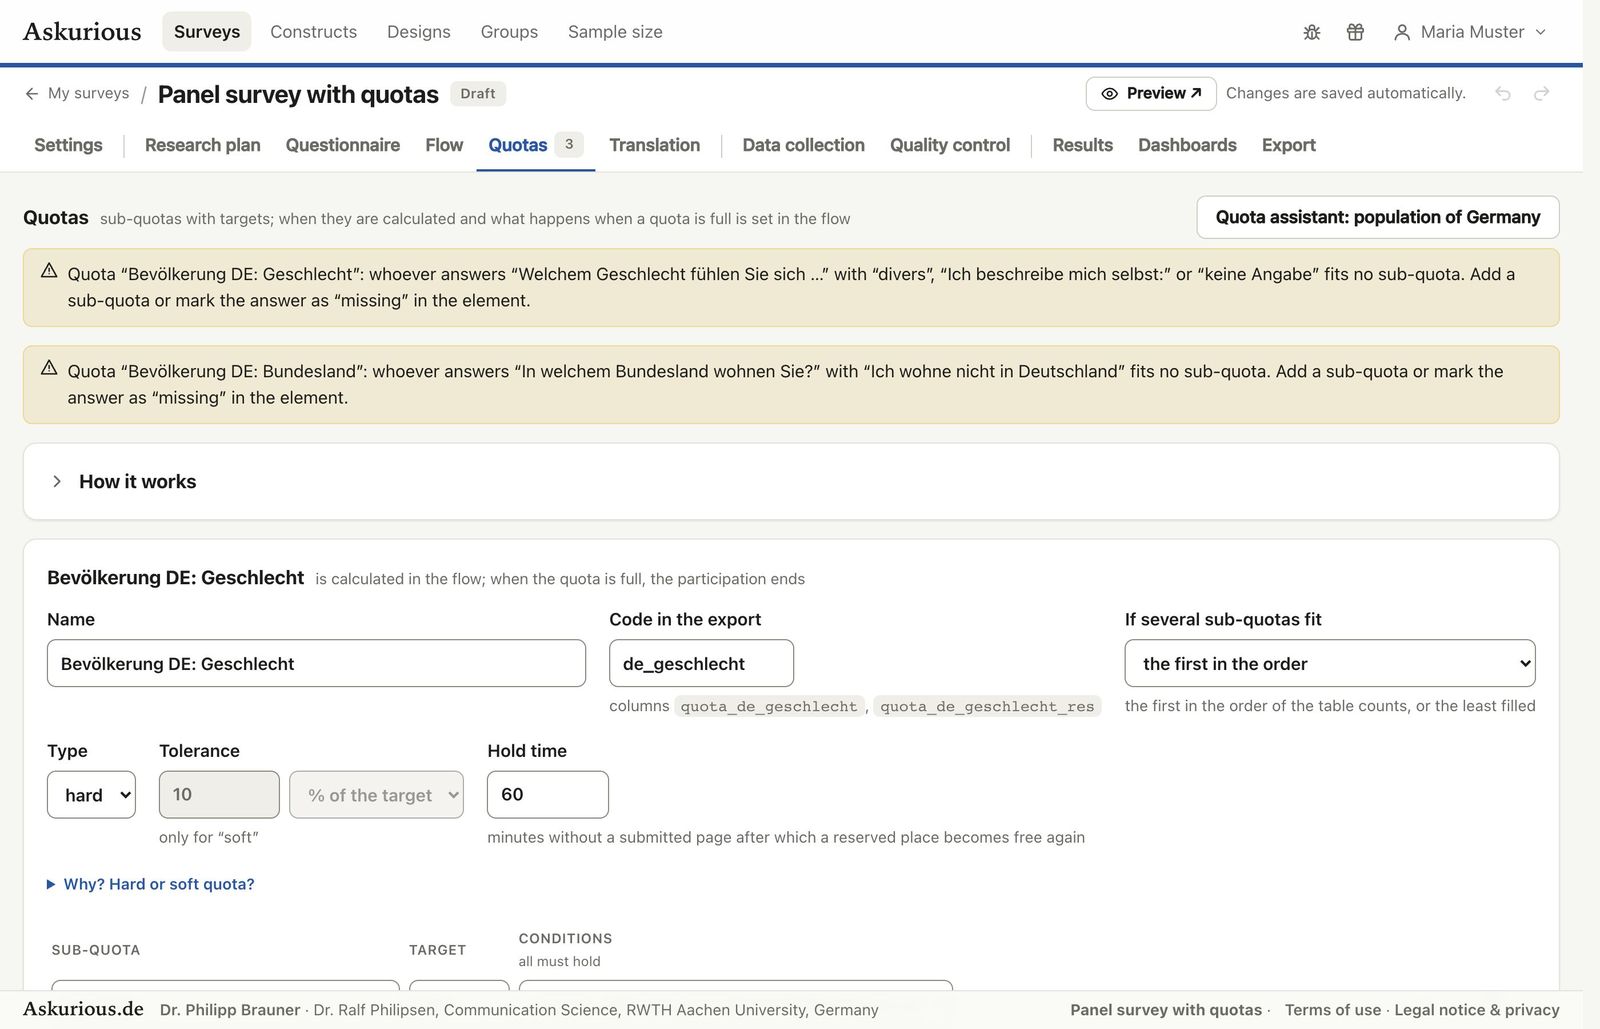The image size is (1600, 1029).
Task: Click the Tolerance value field
Action: (x=219, y=794)
